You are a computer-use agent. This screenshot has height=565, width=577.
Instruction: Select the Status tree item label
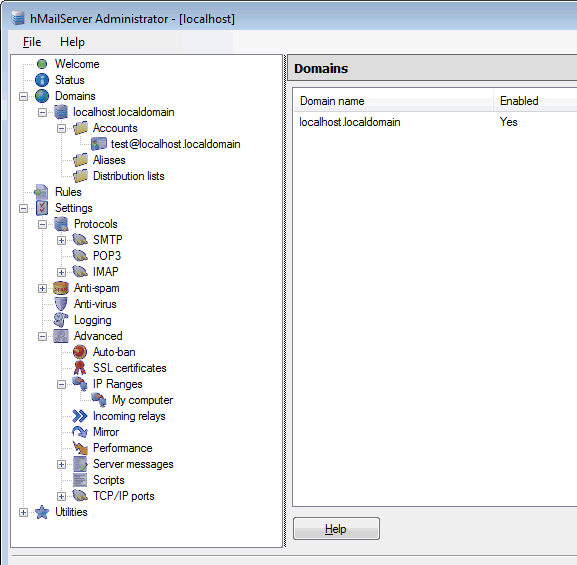tap(70, 80)
